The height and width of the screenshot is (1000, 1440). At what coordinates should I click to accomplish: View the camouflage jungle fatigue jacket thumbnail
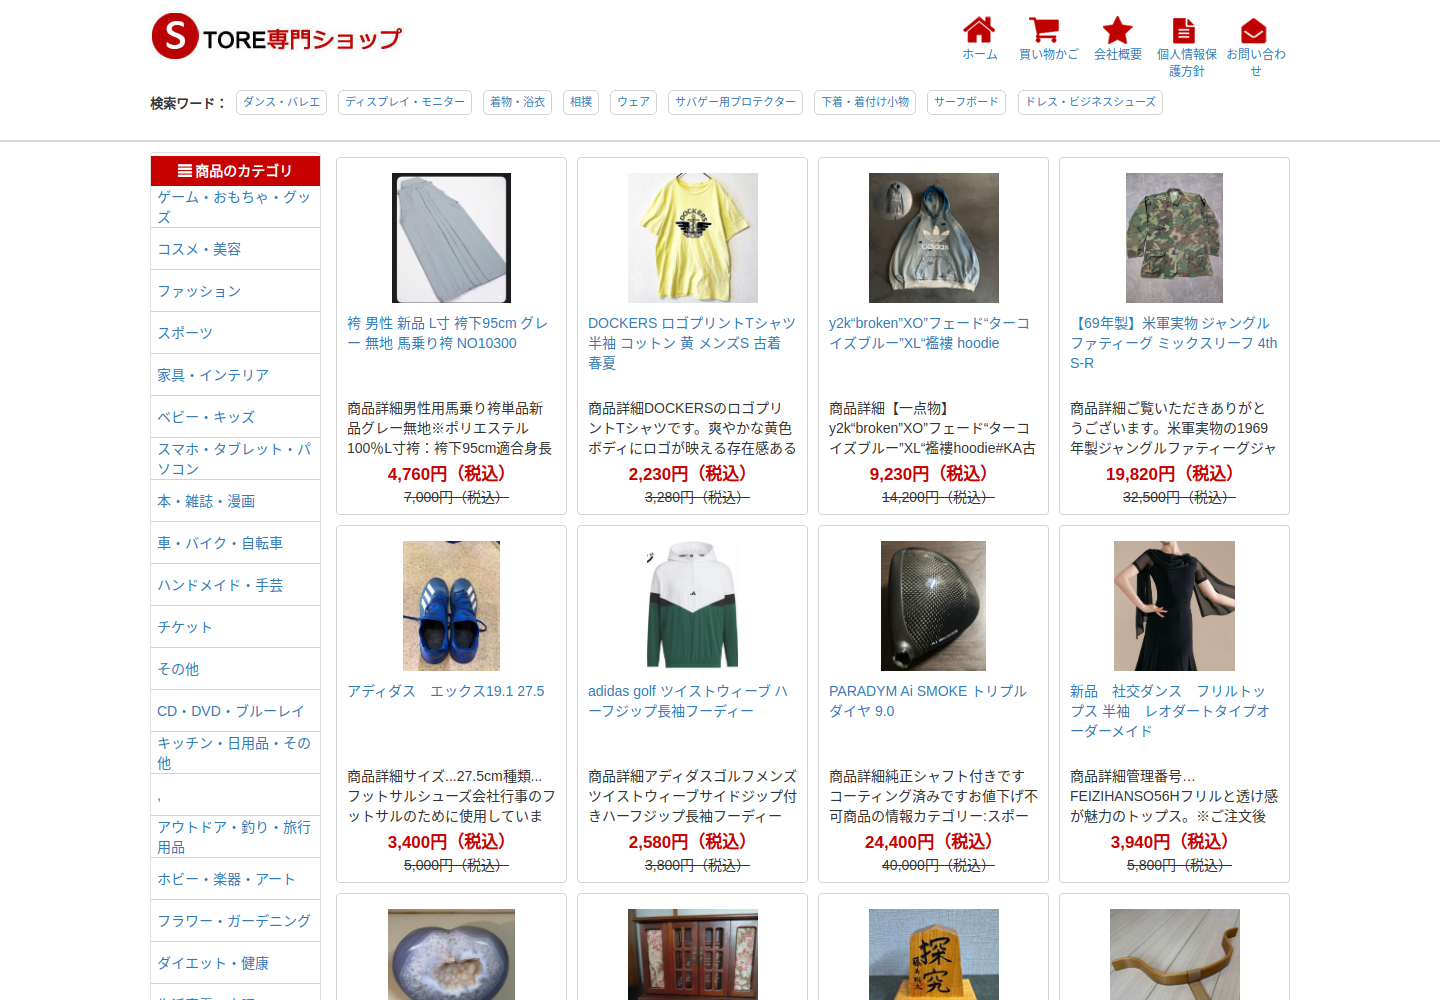point(1174,238)
